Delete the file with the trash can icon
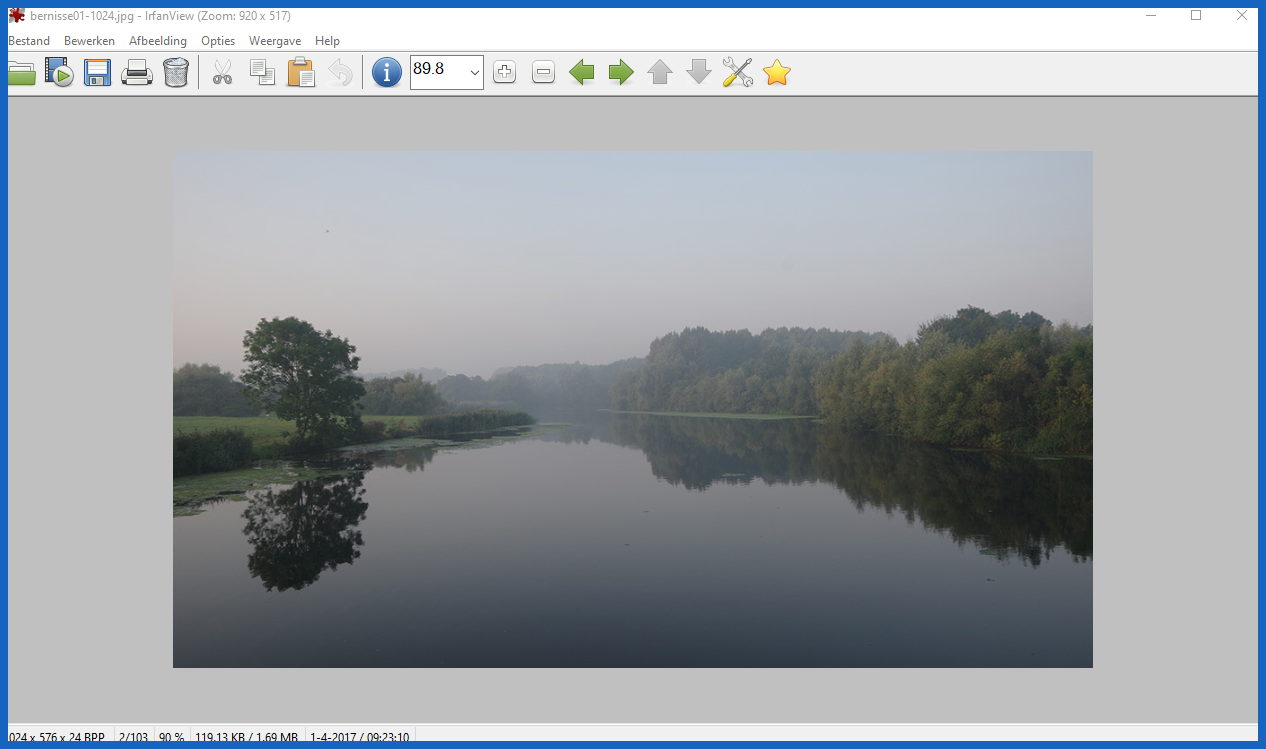This screenshot has height=749, width=1266. (176, 73)
